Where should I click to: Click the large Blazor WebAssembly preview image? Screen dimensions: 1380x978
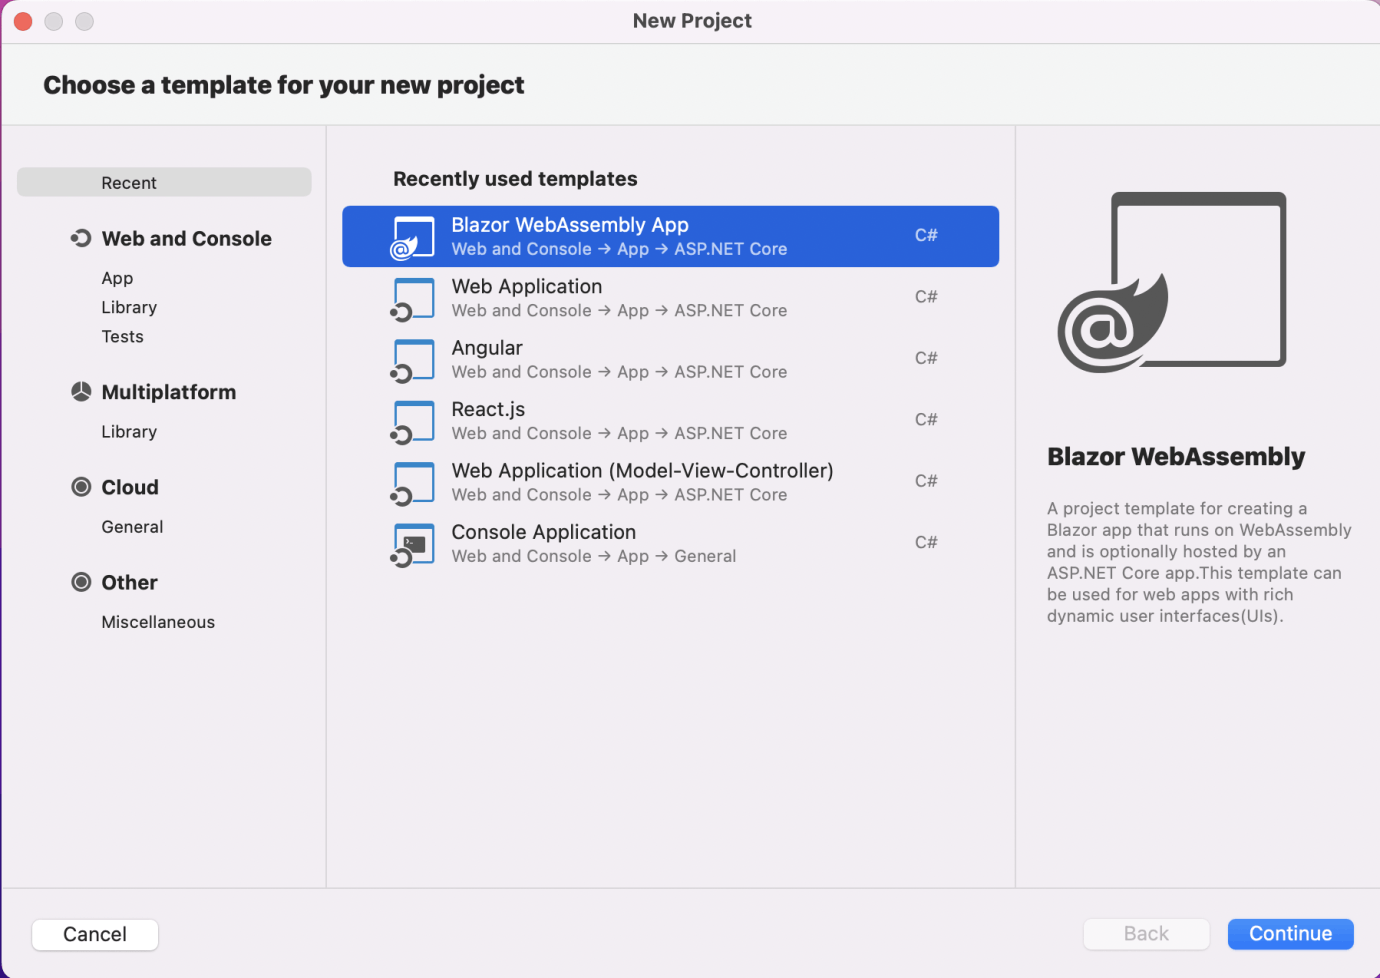[x=1172, y=282]
